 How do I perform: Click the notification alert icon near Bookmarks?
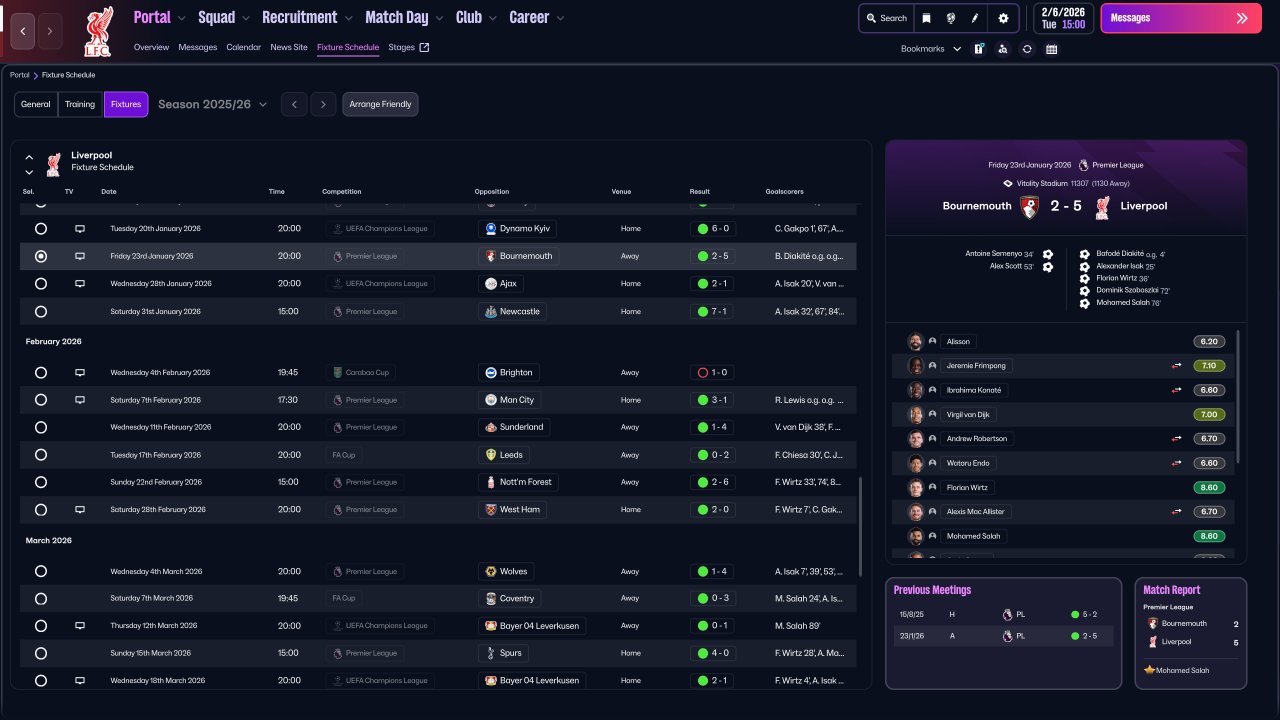point(979,49)
